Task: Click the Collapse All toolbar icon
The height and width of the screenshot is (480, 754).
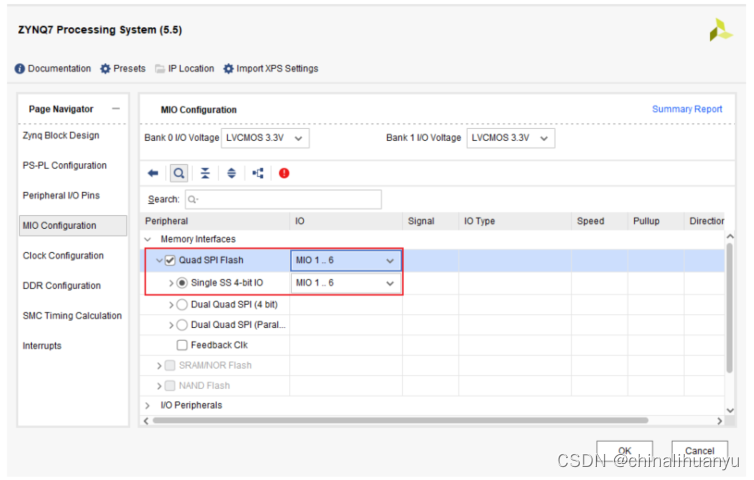Action: coord(205,173)
